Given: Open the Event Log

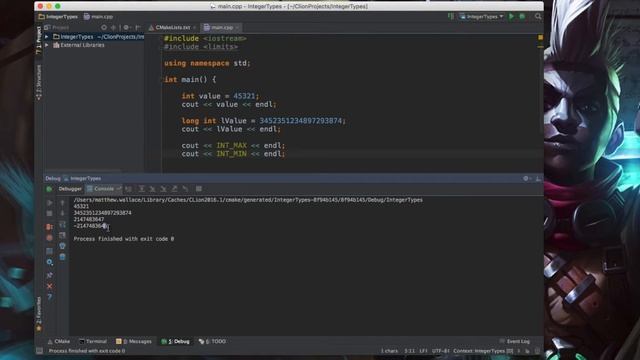Looking at the screenshot, I should coord(515,341).
